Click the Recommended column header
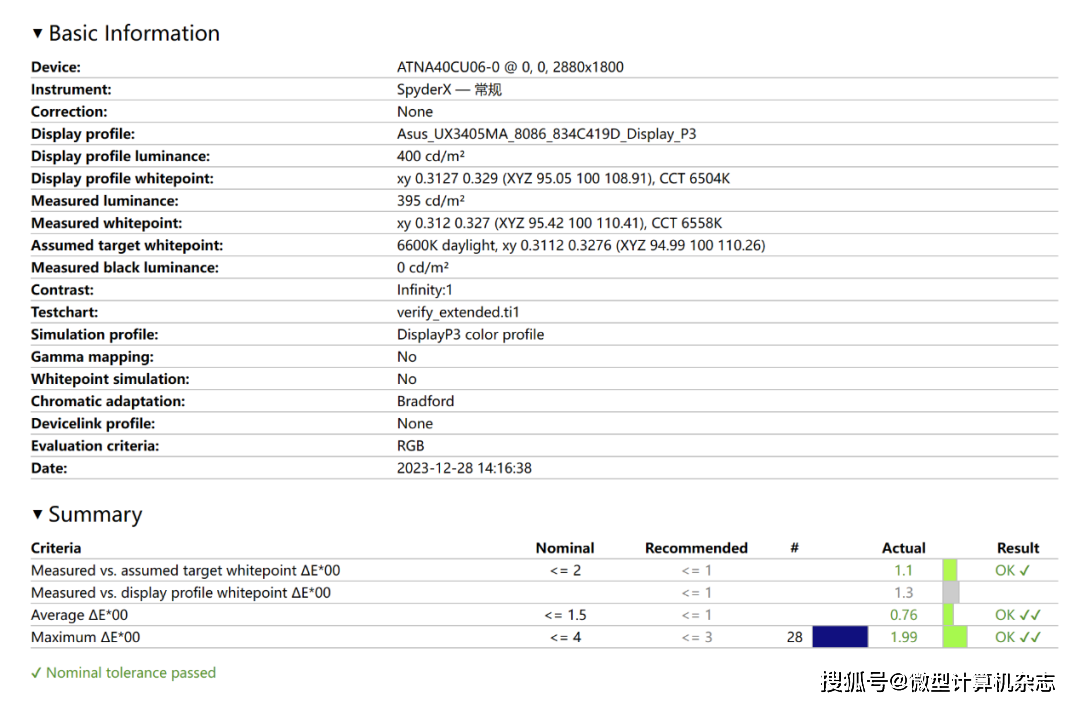 pos(696,548)
